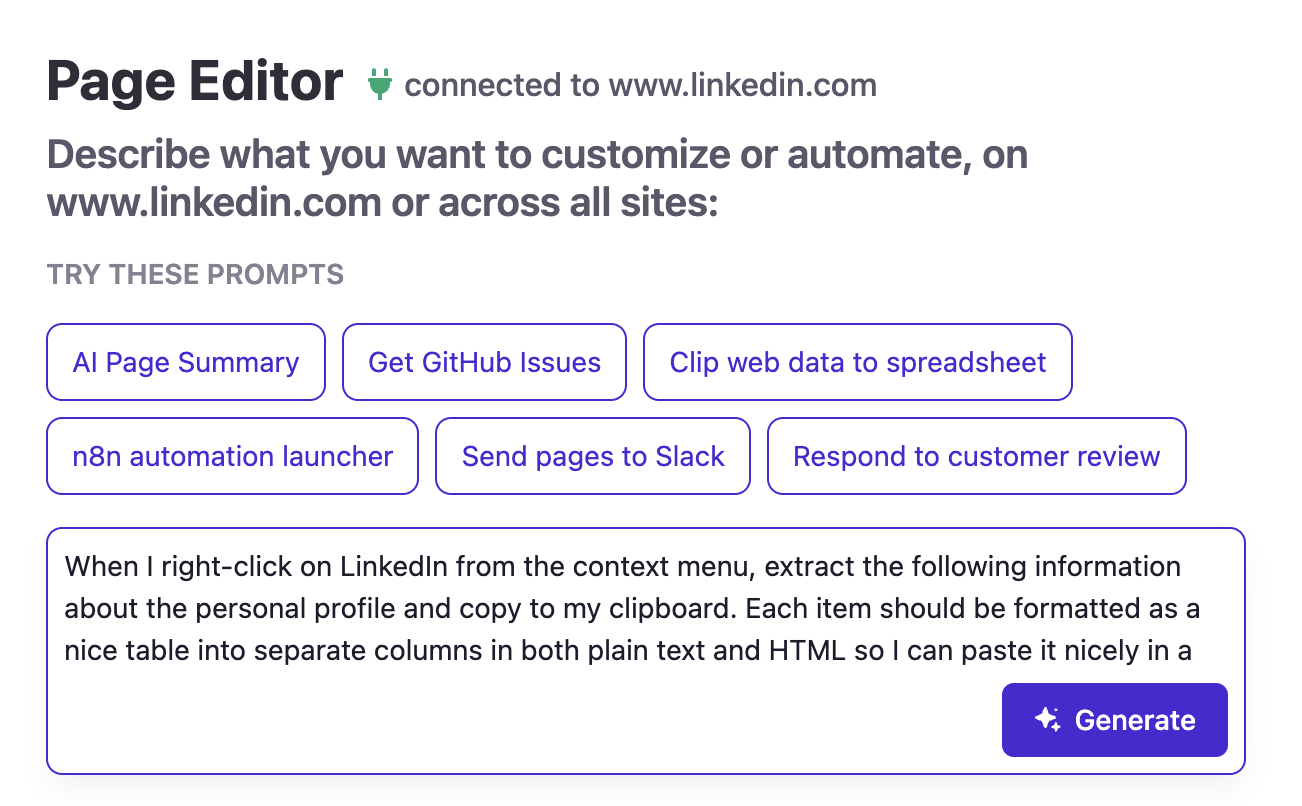
Task: Click the "Page Editor" title
Action: coord(195,82)
